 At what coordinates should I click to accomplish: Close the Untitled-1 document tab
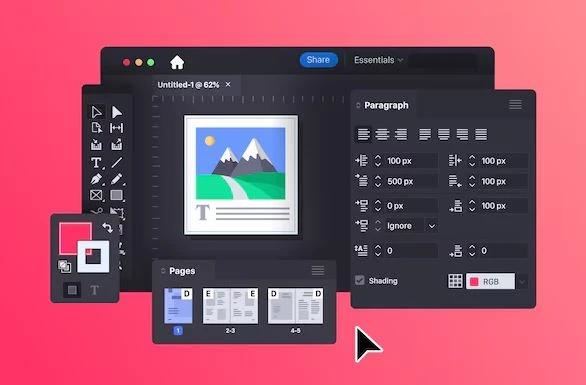click(x=228, y=85)
